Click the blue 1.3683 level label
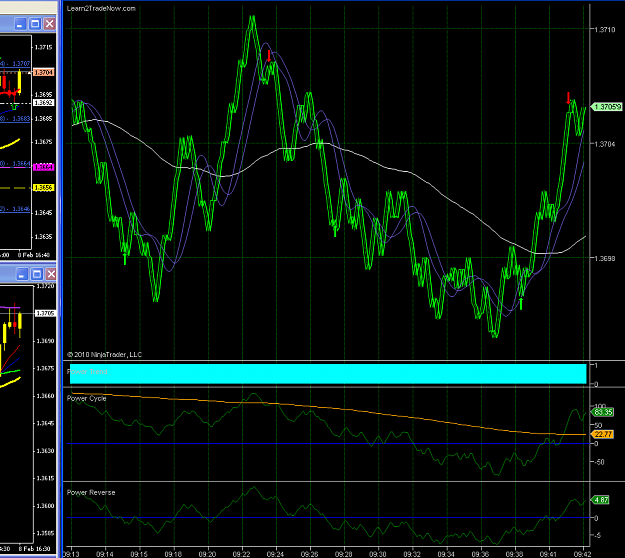Image resolution: width=625 pixels, height=558 pixels. pos(21,118)
